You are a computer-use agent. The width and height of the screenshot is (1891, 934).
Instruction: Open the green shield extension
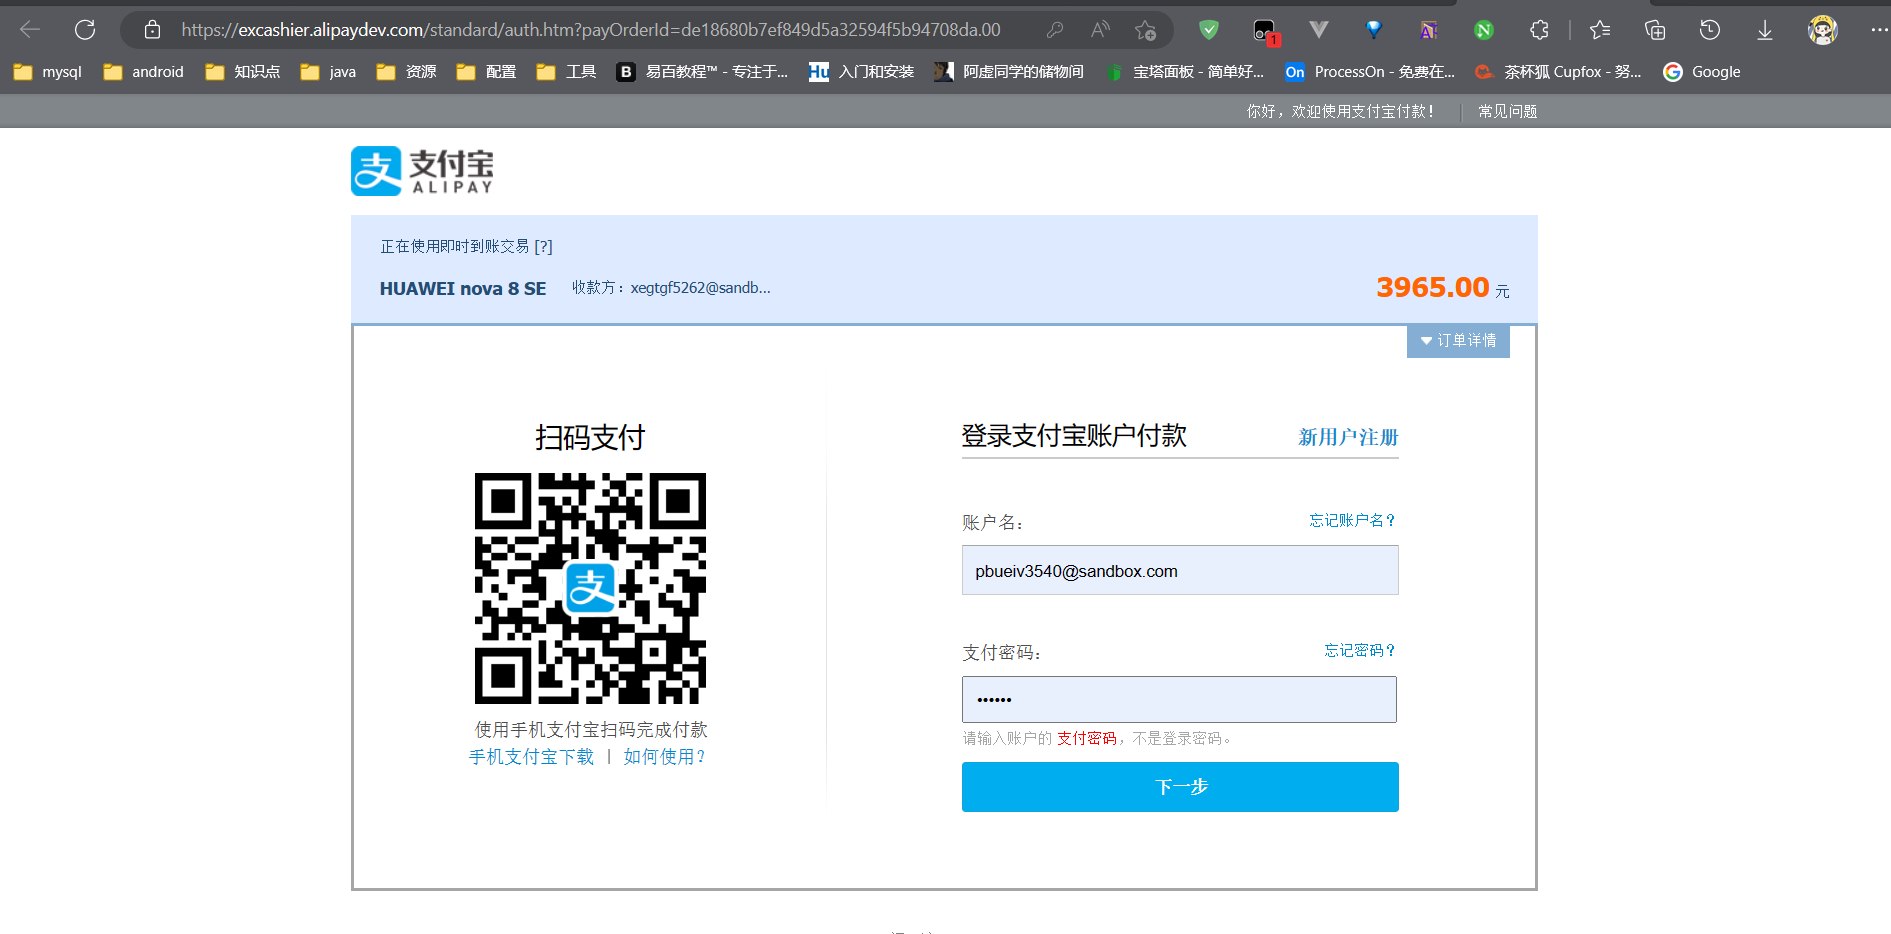point(1209,30)
